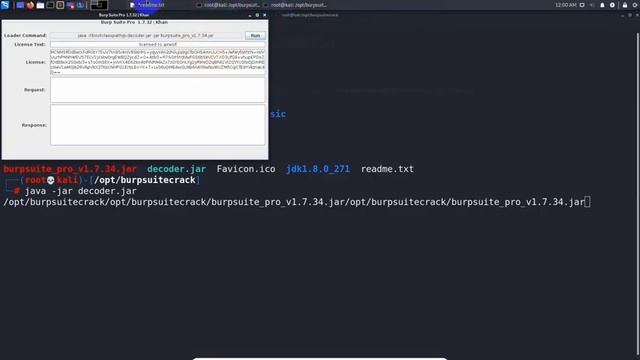Viewport: 640px width, 360px height.
Task: Open the file manager panel icon
Action: pos(40,5)
